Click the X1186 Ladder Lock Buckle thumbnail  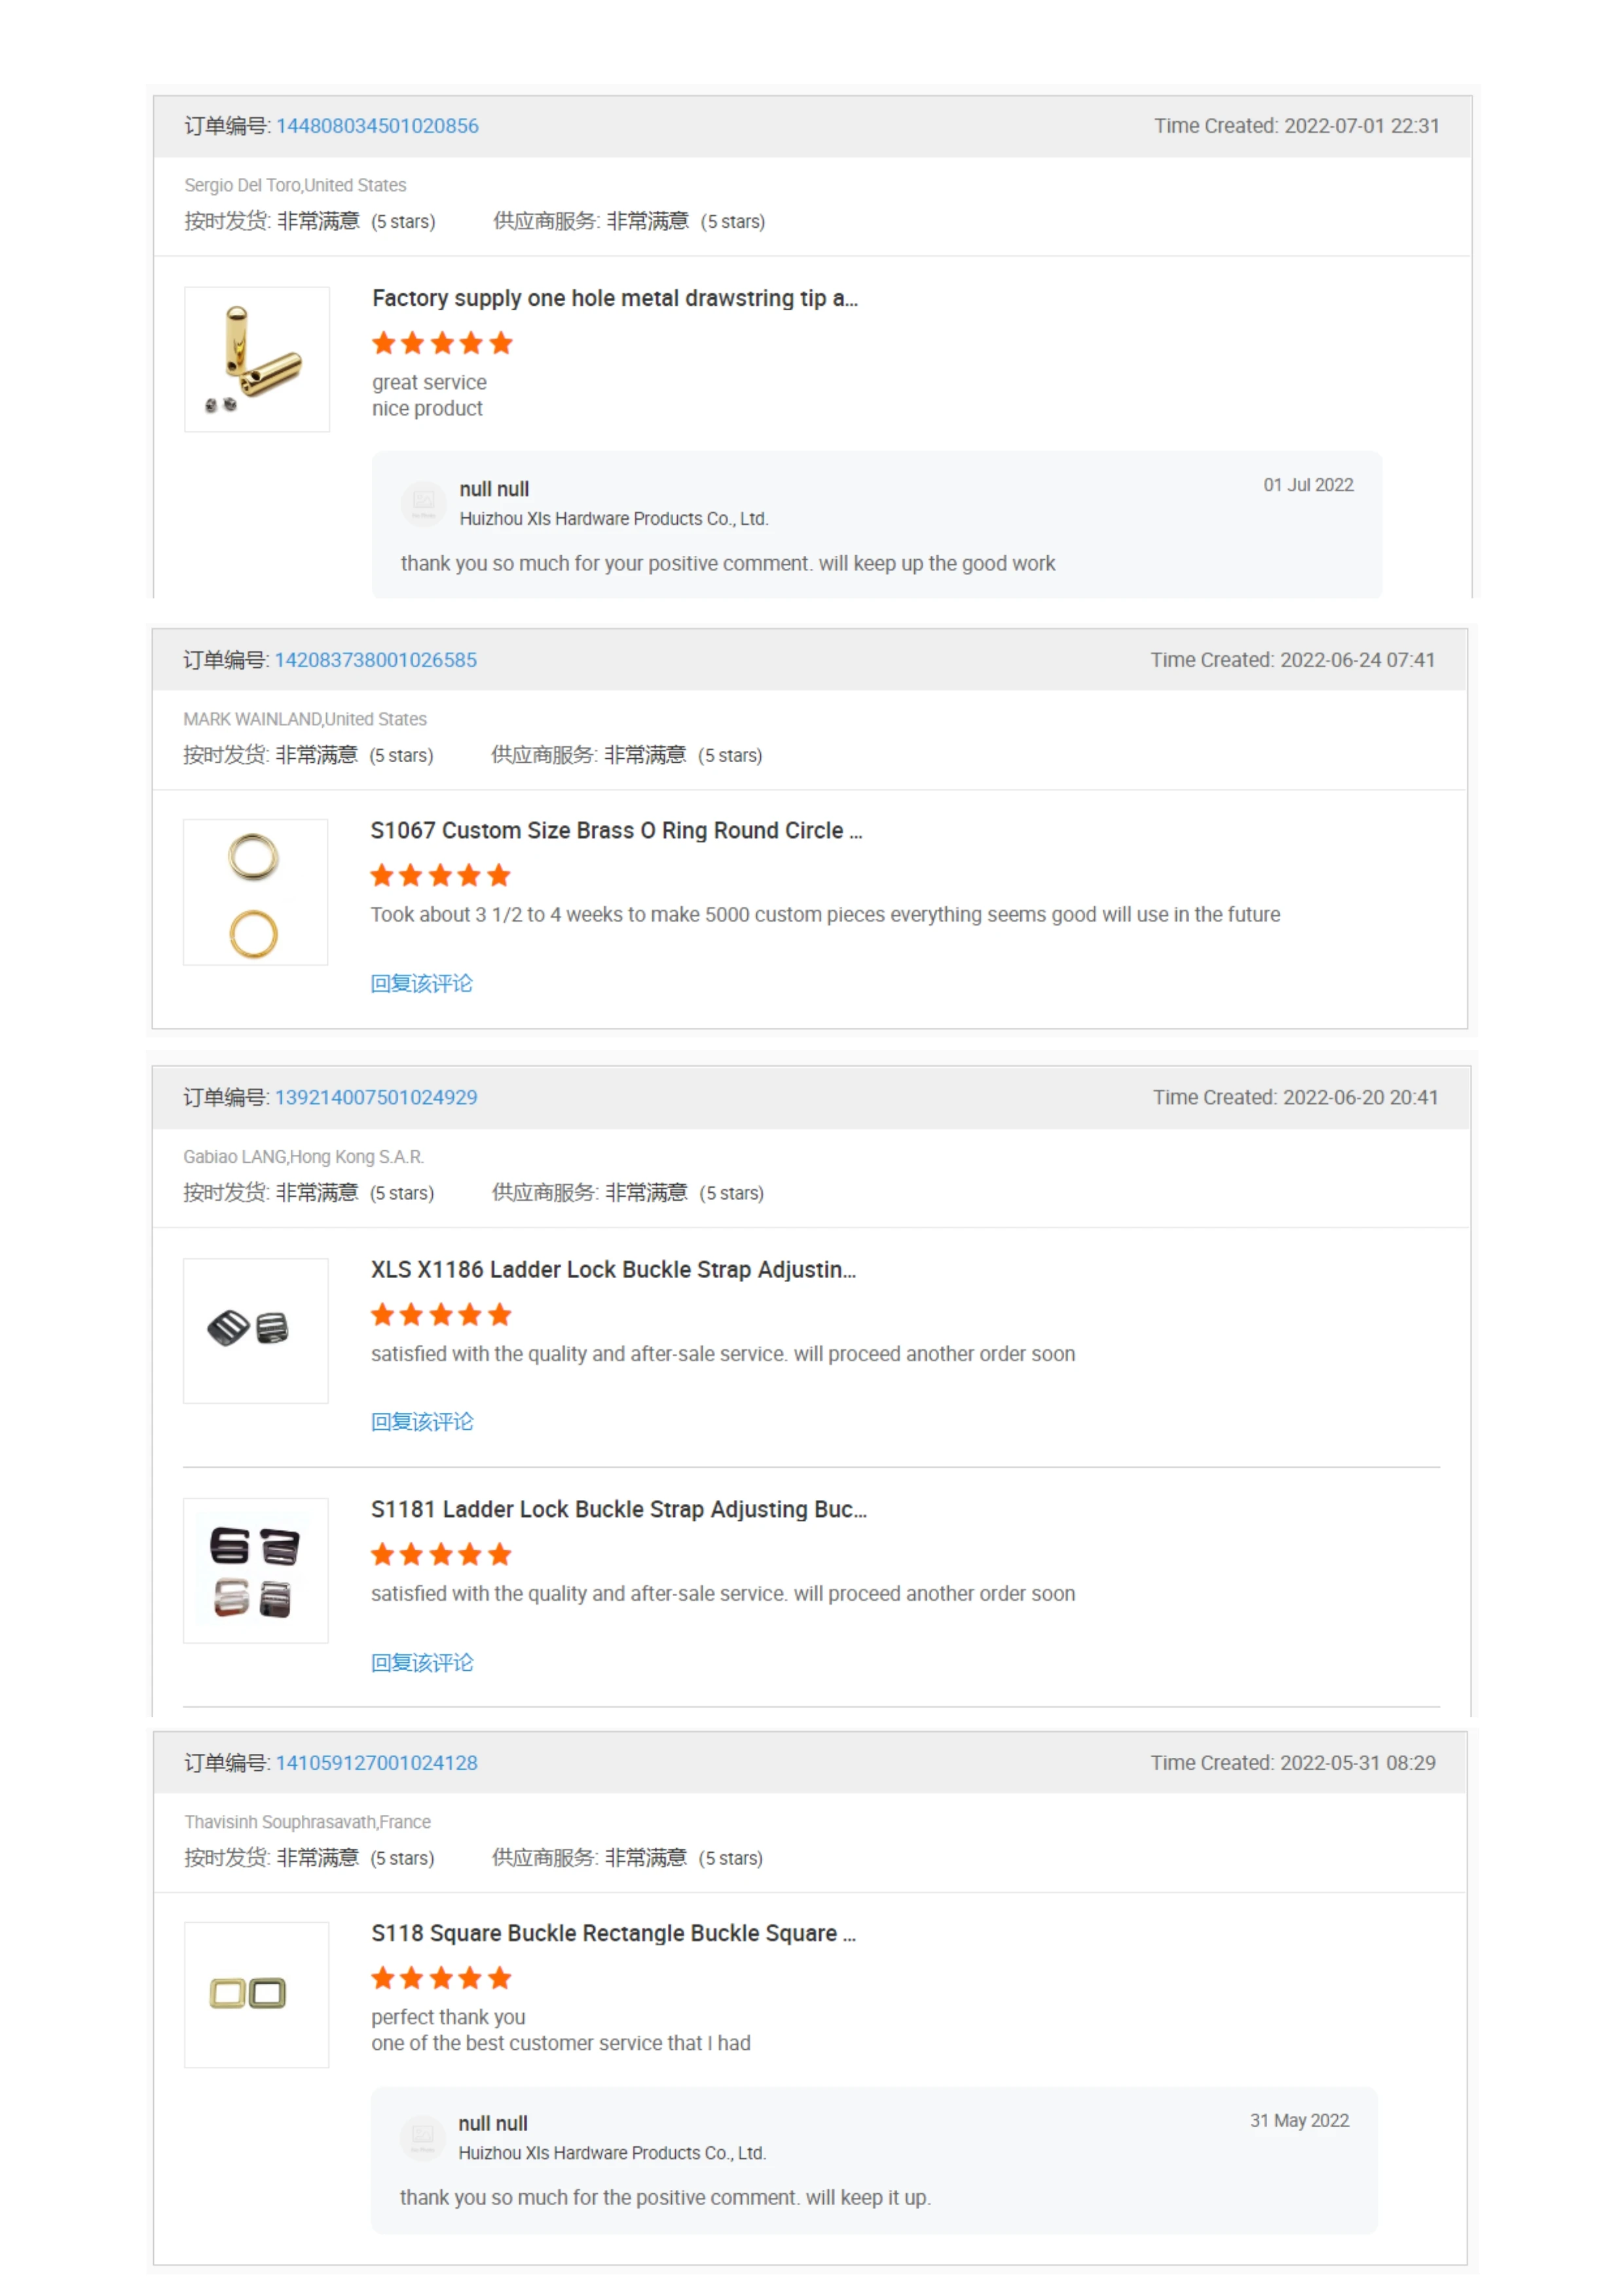[256, 1331]
